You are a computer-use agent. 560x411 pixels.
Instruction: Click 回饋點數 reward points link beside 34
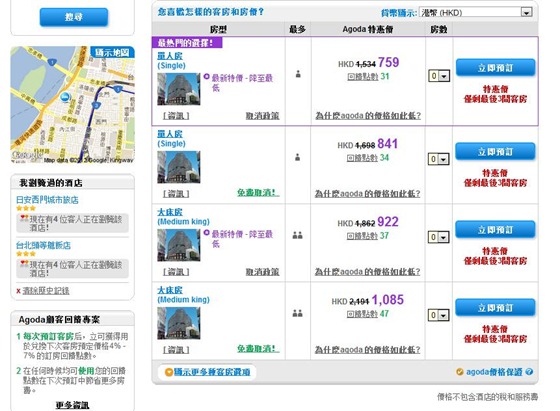pos(362,158)
